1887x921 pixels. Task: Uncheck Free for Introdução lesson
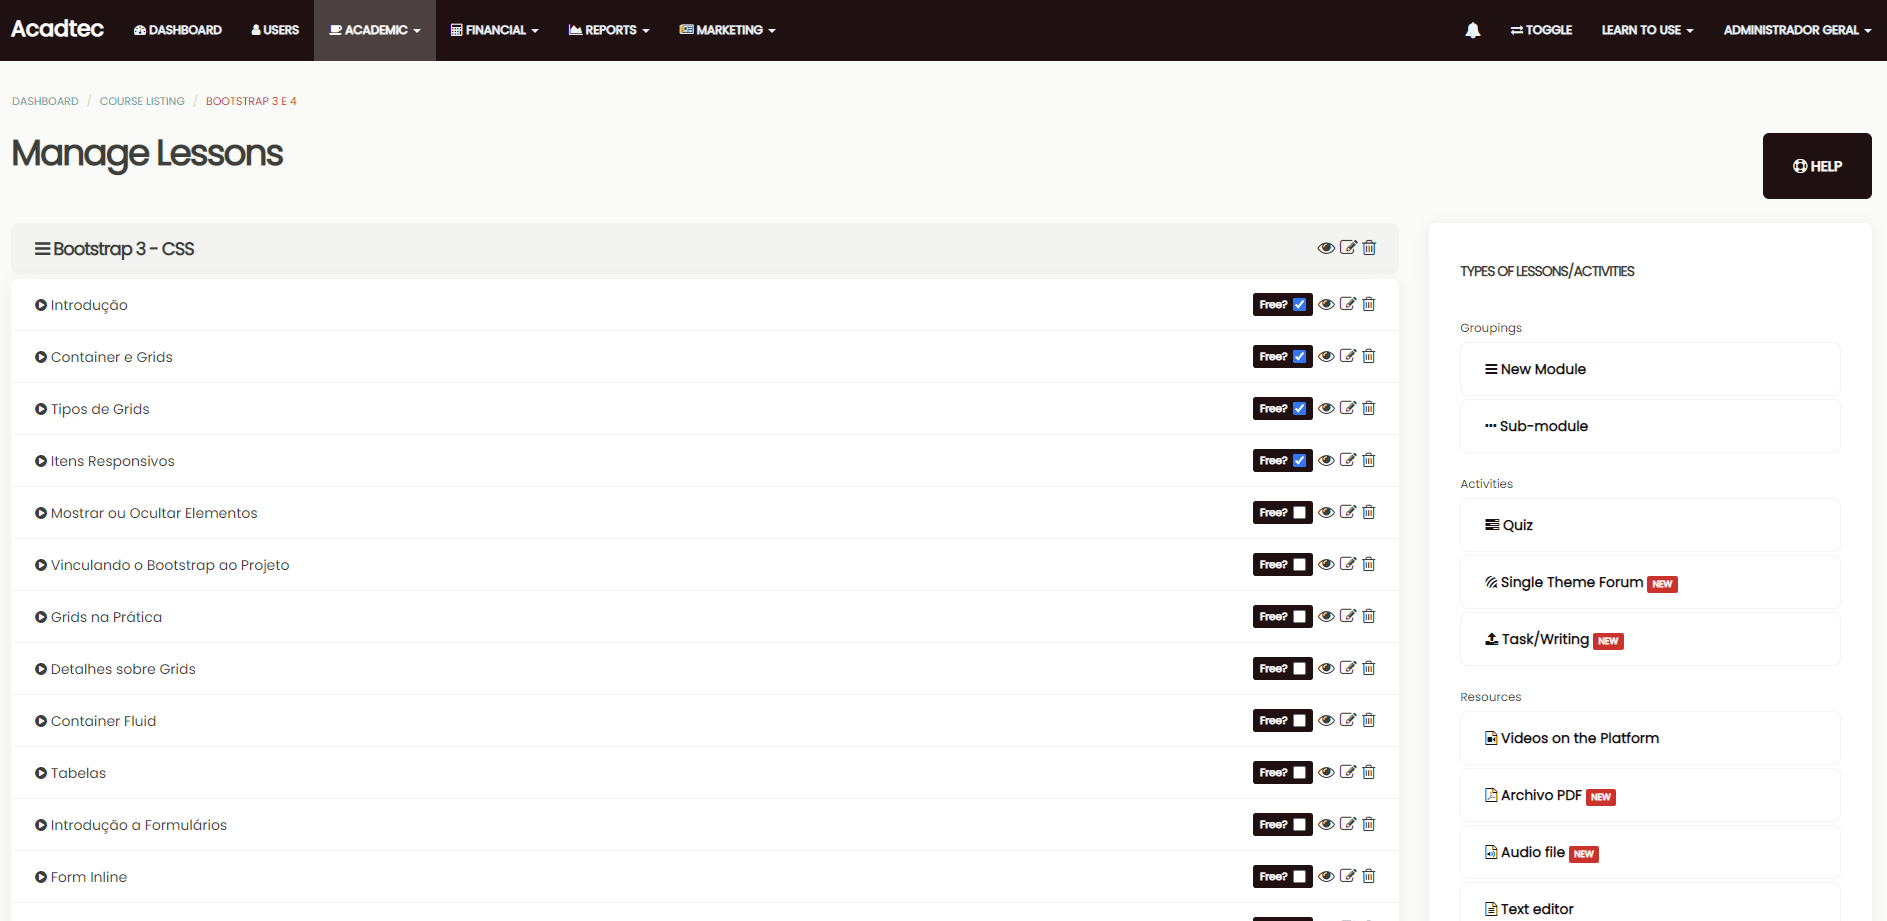click(x=1299, y=305)
